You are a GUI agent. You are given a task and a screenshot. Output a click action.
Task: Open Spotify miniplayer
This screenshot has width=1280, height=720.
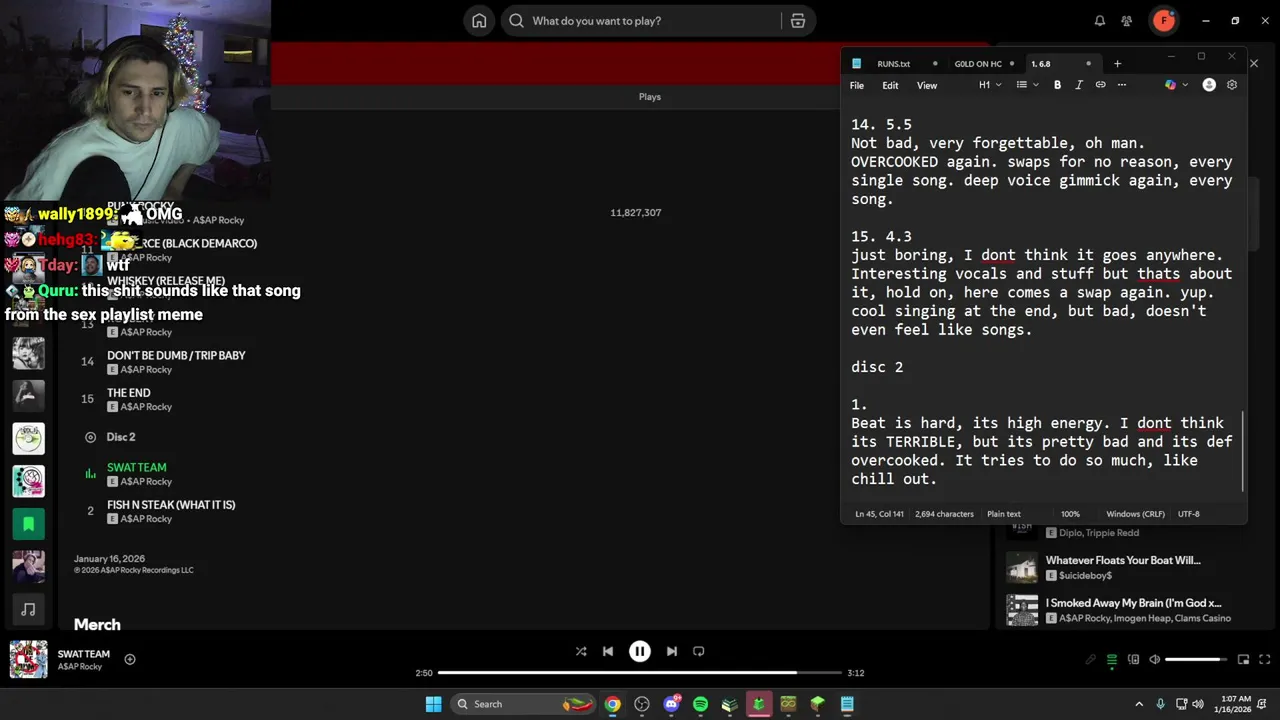(x=1244, y=659)
